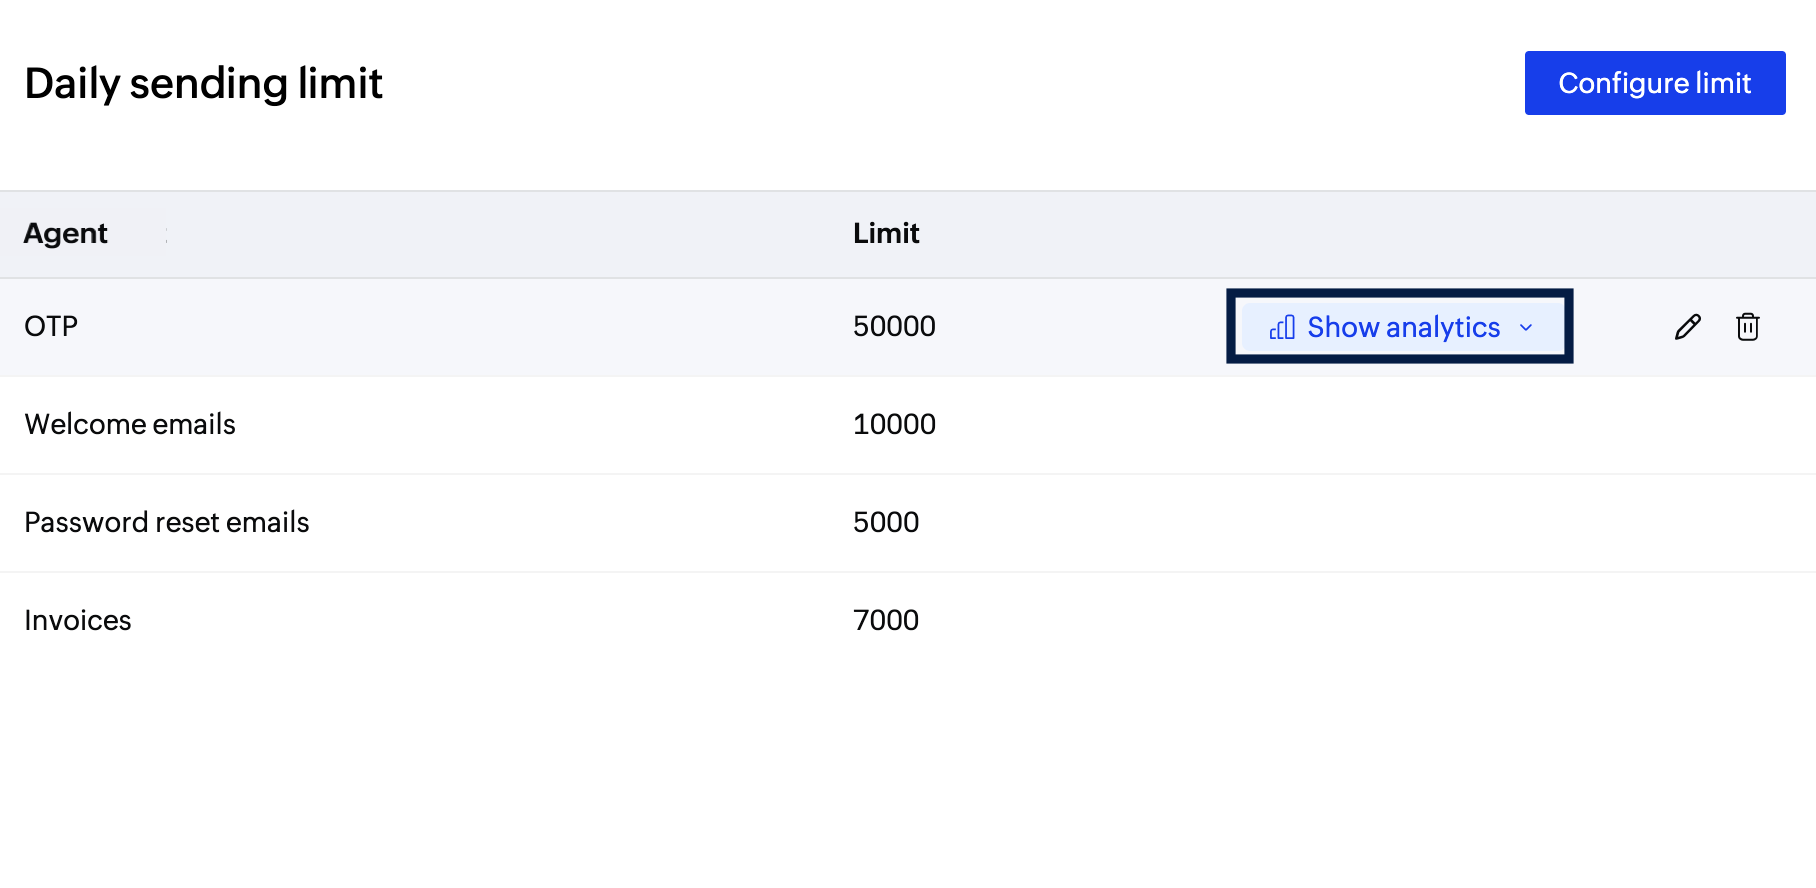The height and width of the screenshot is (888, 1816).
Task: Click the Agent column header
Action: 66,233
